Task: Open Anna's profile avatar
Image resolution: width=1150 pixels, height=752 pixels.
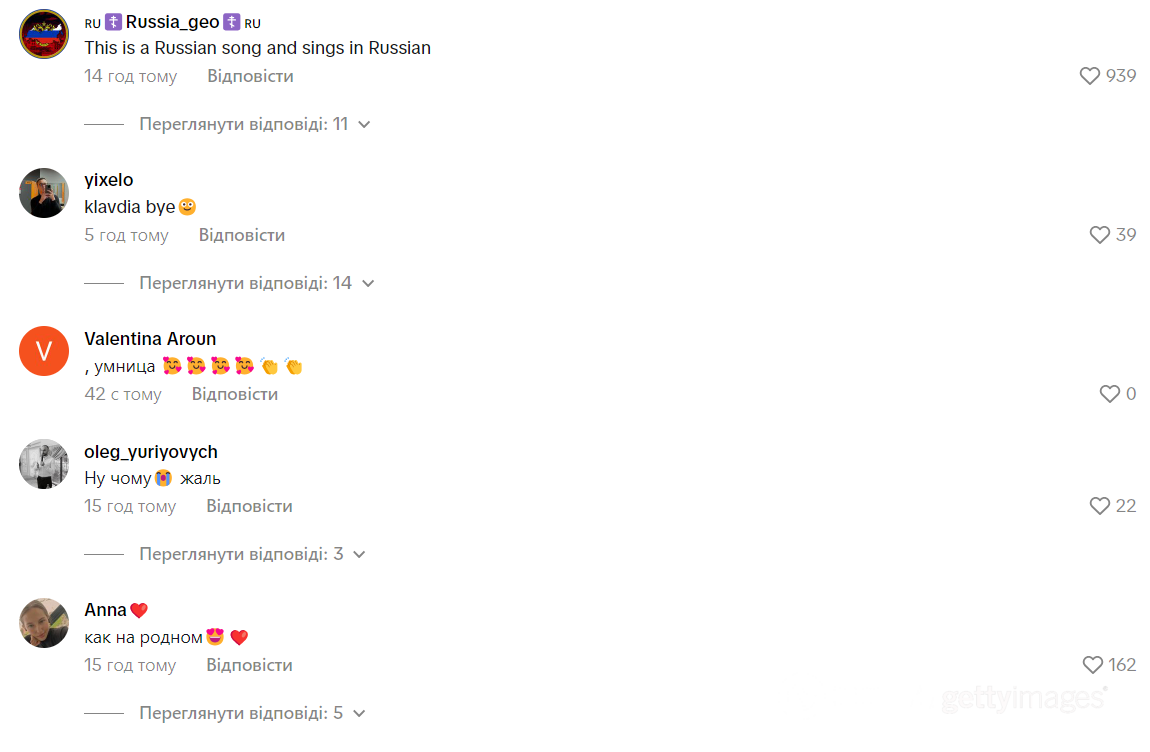Action: (44, 623)
